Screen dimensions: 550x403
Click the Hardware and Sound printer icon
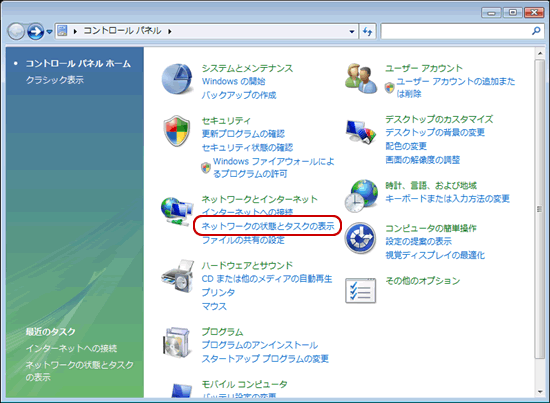178,276
